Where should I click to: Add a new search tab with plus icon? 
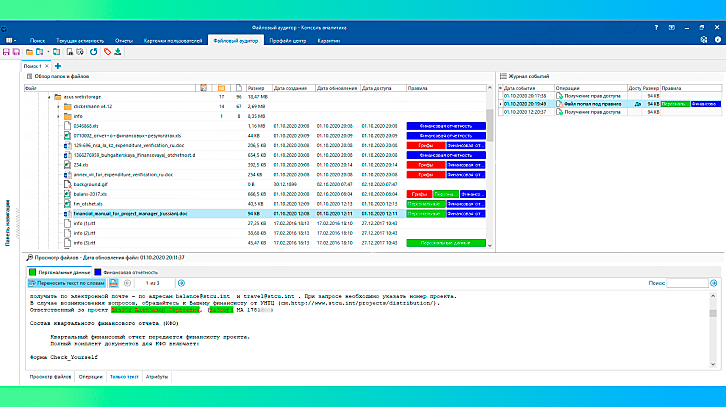58,65
